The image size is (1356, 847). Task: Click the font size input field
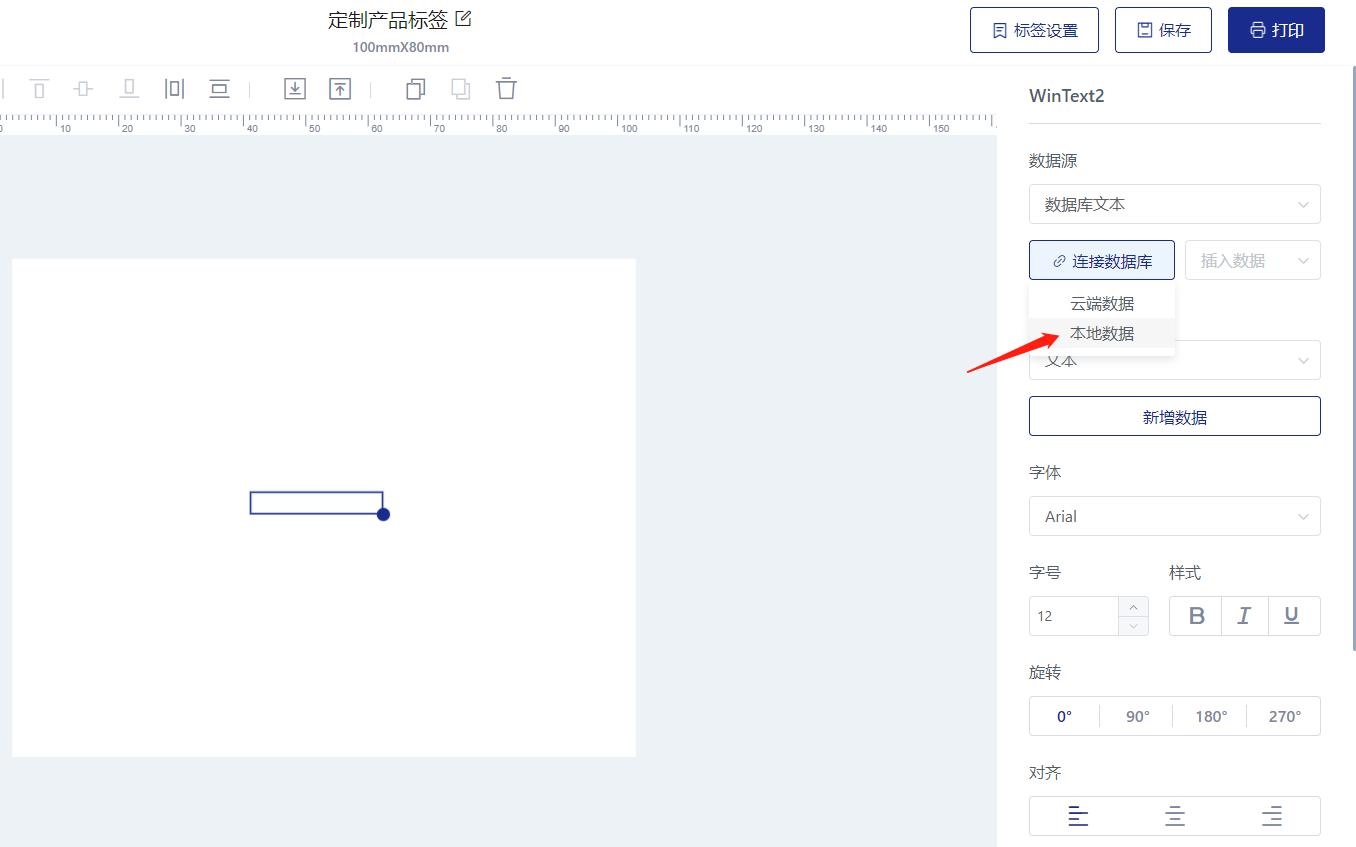1075,616
